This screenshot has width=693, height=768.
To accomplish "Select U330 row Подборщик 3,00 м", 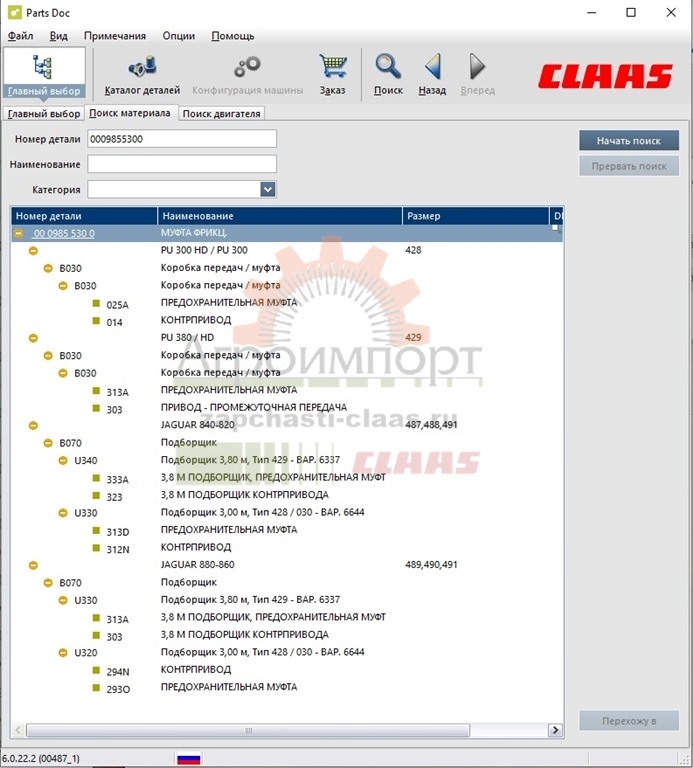I will (287, 513).
